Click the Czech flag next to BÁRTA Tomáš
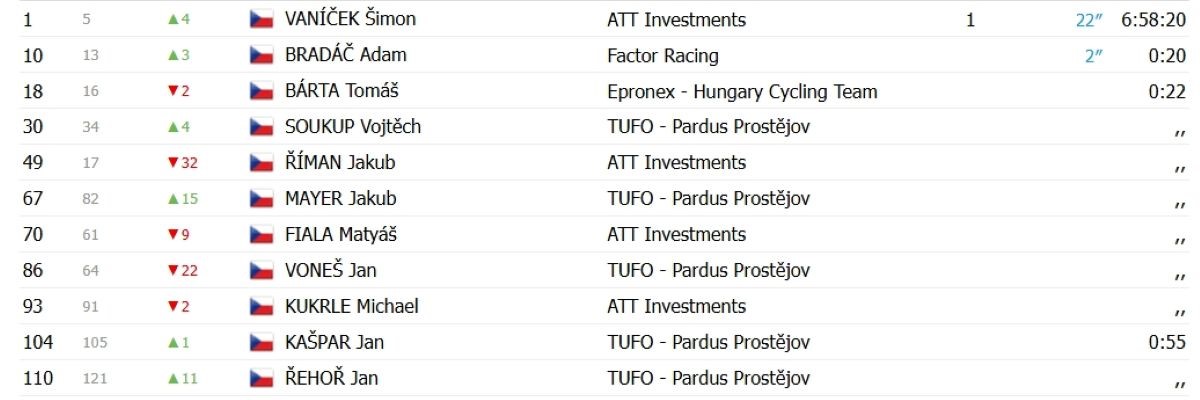 261,92
